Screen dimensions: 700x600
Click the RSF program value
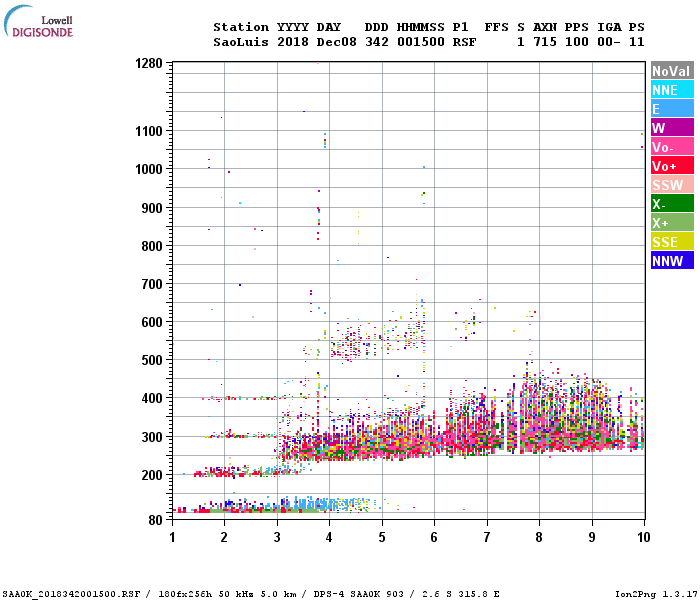(464, 42)
